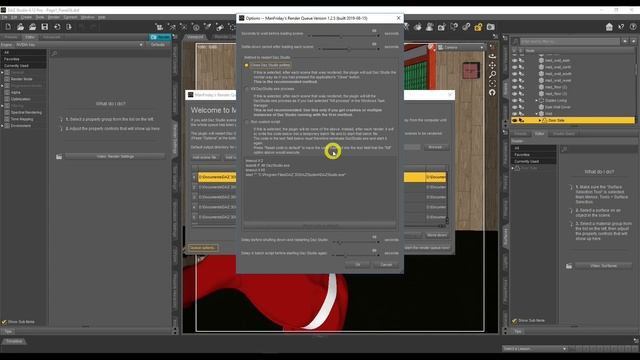Click the folder icon beside Video: Surfaces
The height and width of the screenshot is (360, 640).
pos(569,266)
